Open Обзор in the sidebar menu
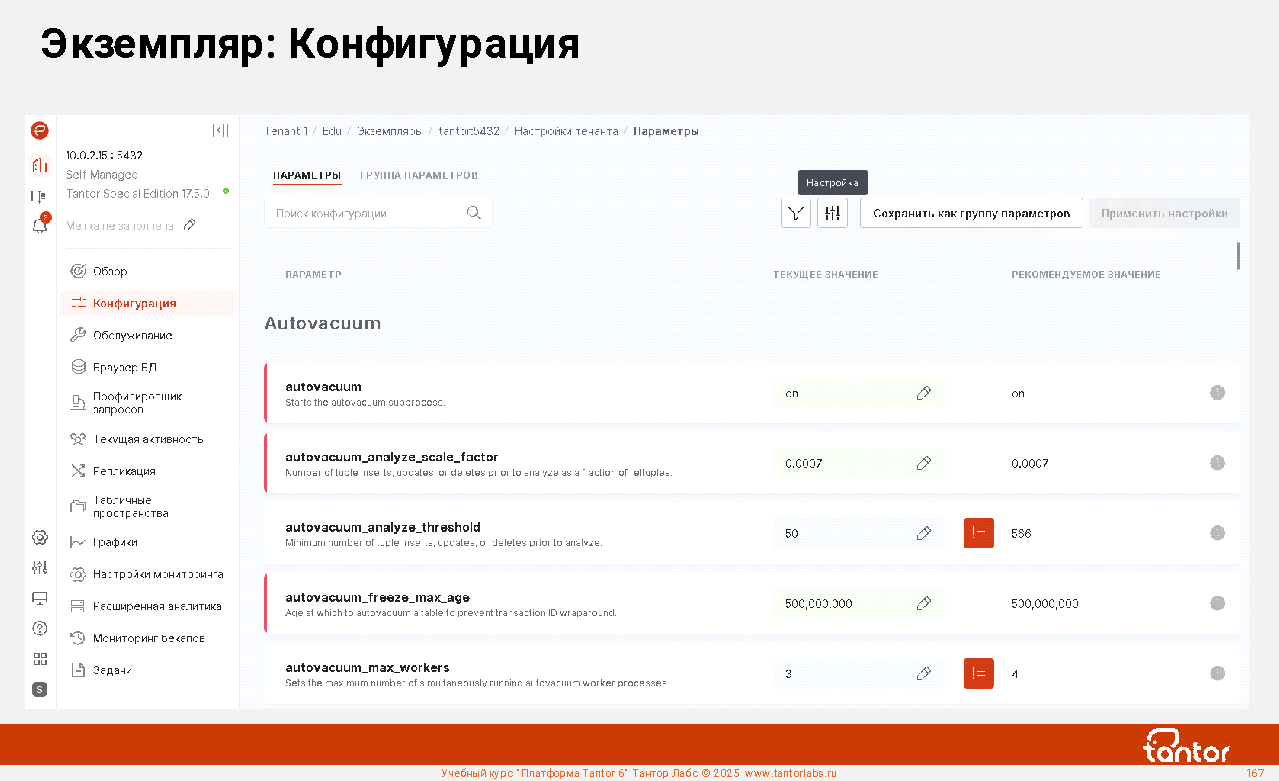The image size is (1279, 781). point(110,271)
